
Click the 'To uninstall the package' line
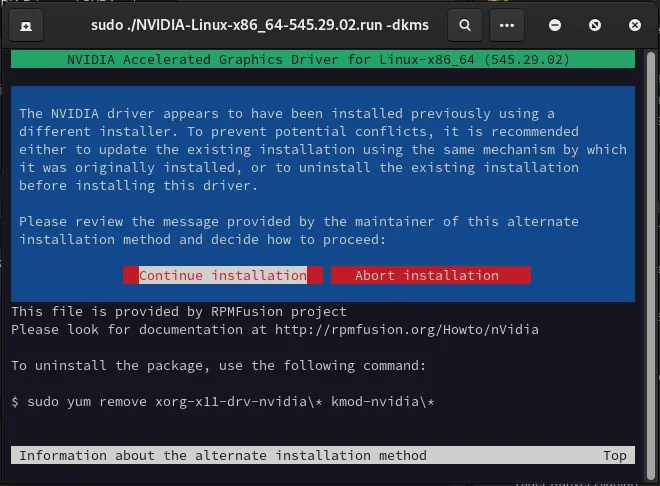click(x=218, y=366)
